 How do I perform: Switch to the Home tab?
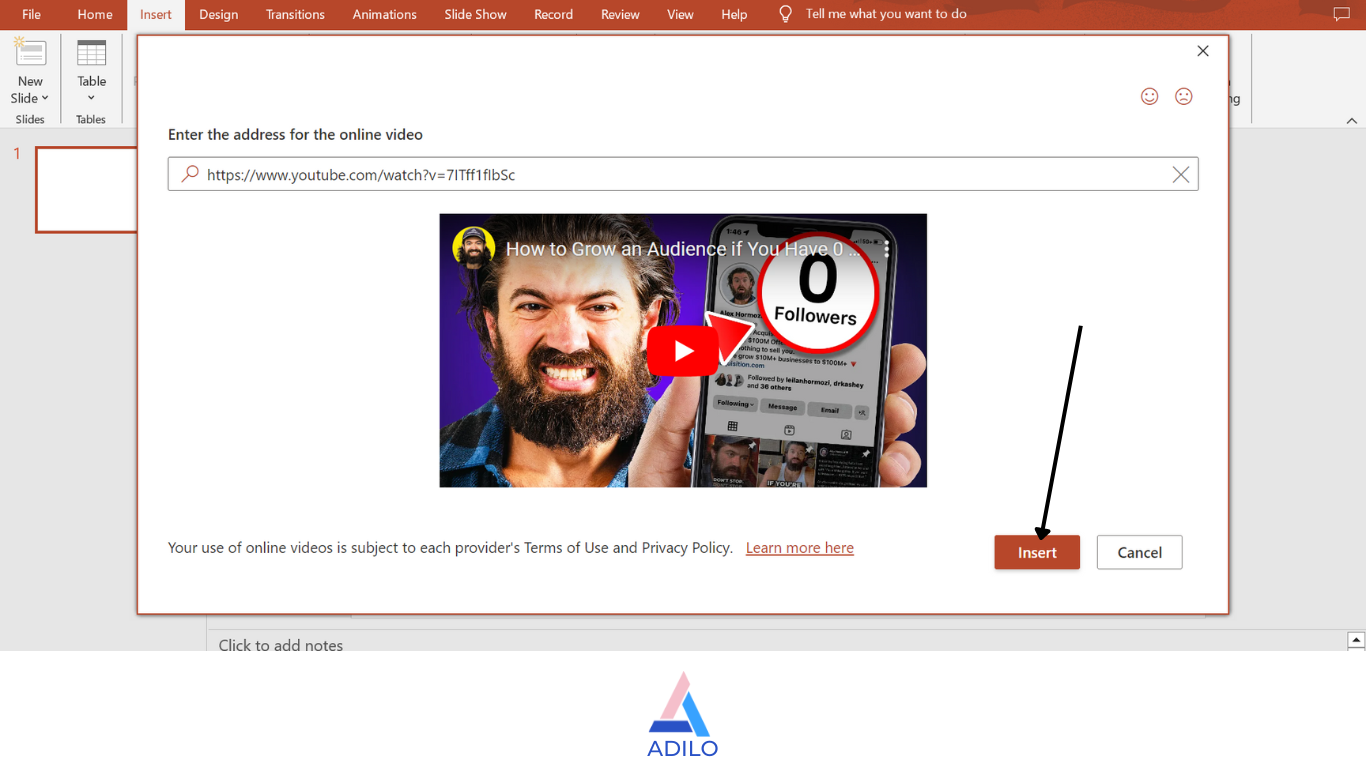pos(95,14)
